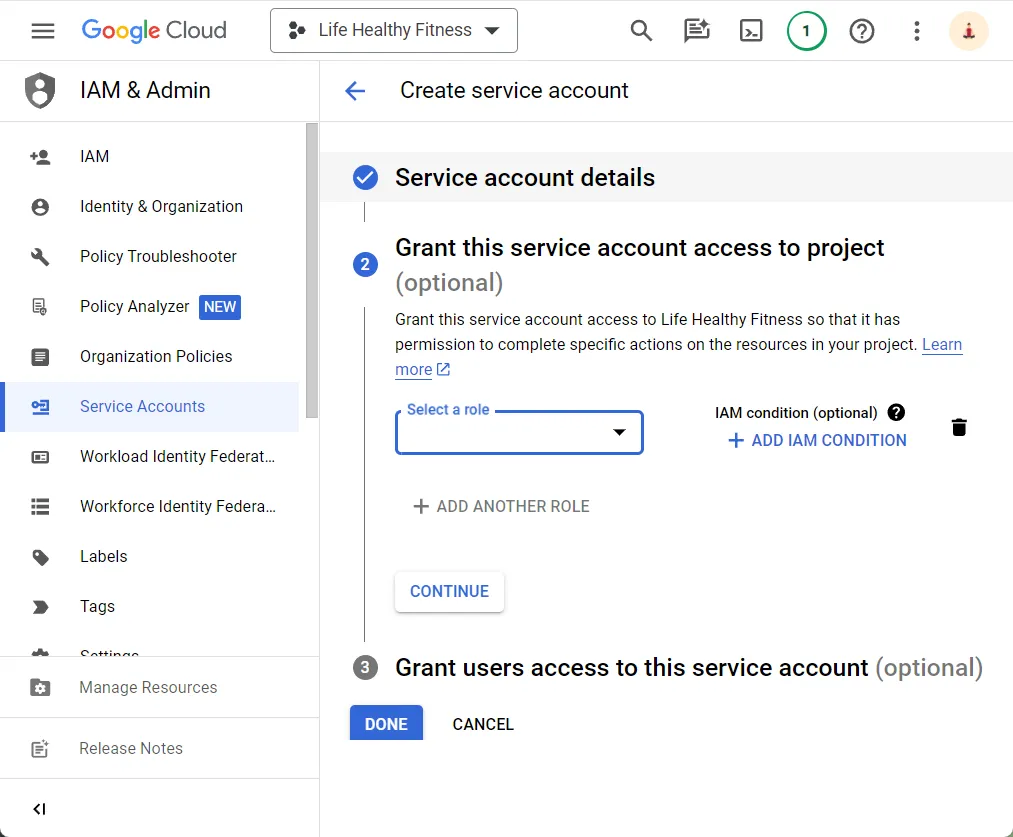Collapse the sidebar with bottom arrow icon
This screenshot has width=1013, height=837.
point(40,809)
